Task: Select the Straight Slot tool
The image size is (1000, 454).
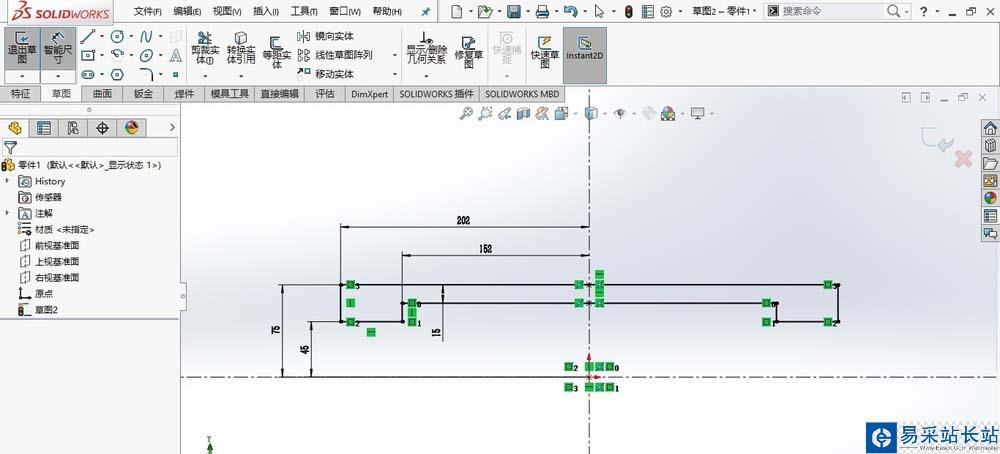Action: coord(88,75)
